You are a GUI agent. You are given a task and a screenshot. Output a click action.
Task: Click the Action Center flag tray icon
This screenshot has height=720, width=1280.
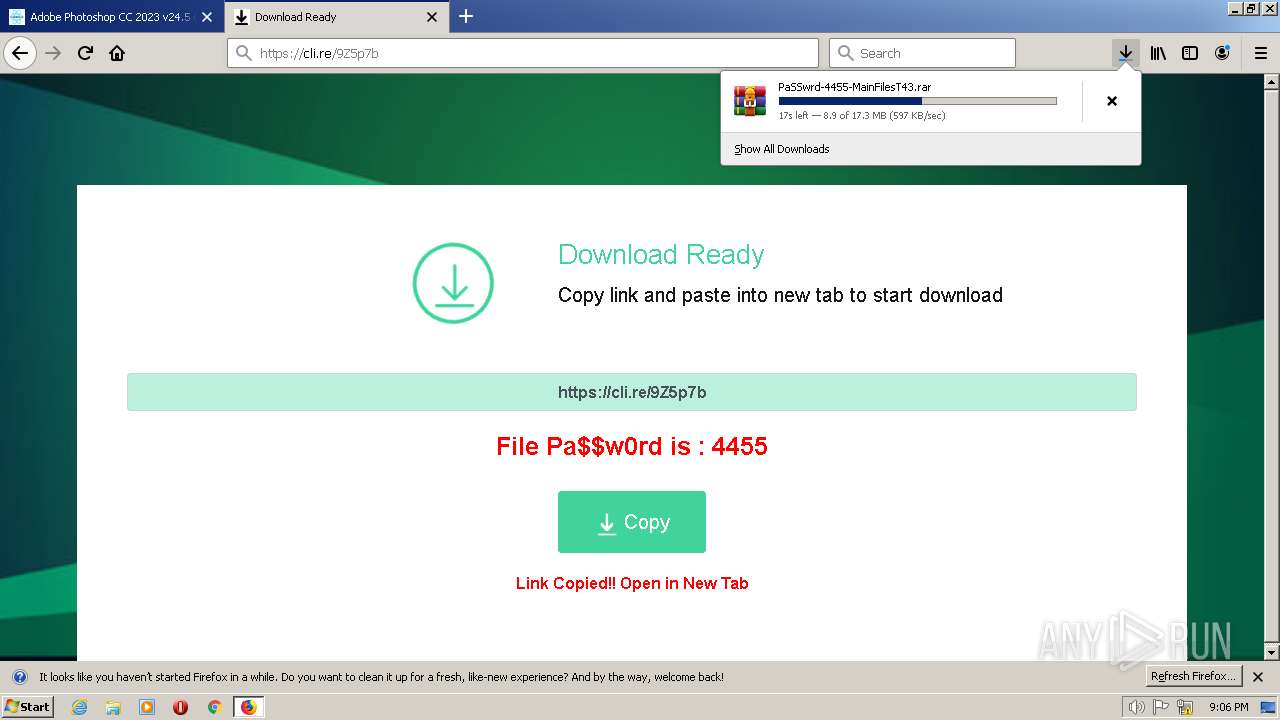coord(1162,707)
